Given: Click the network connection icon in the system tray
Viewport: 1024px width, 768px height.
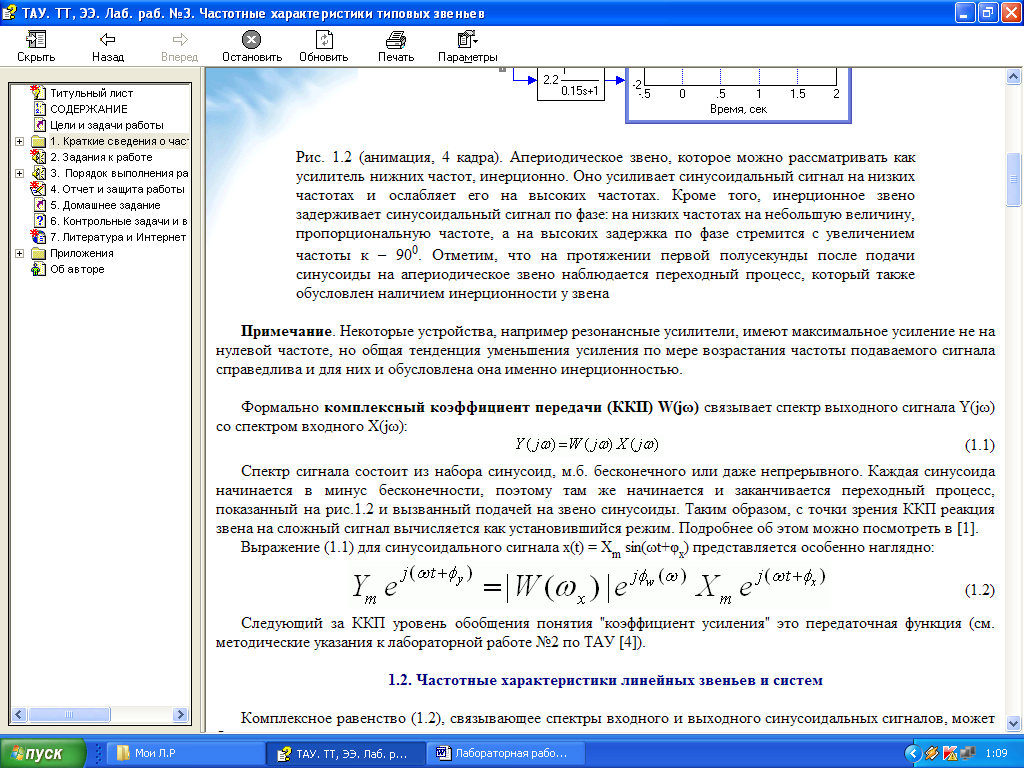Looking at the screenshot, I should pos(967,753).
